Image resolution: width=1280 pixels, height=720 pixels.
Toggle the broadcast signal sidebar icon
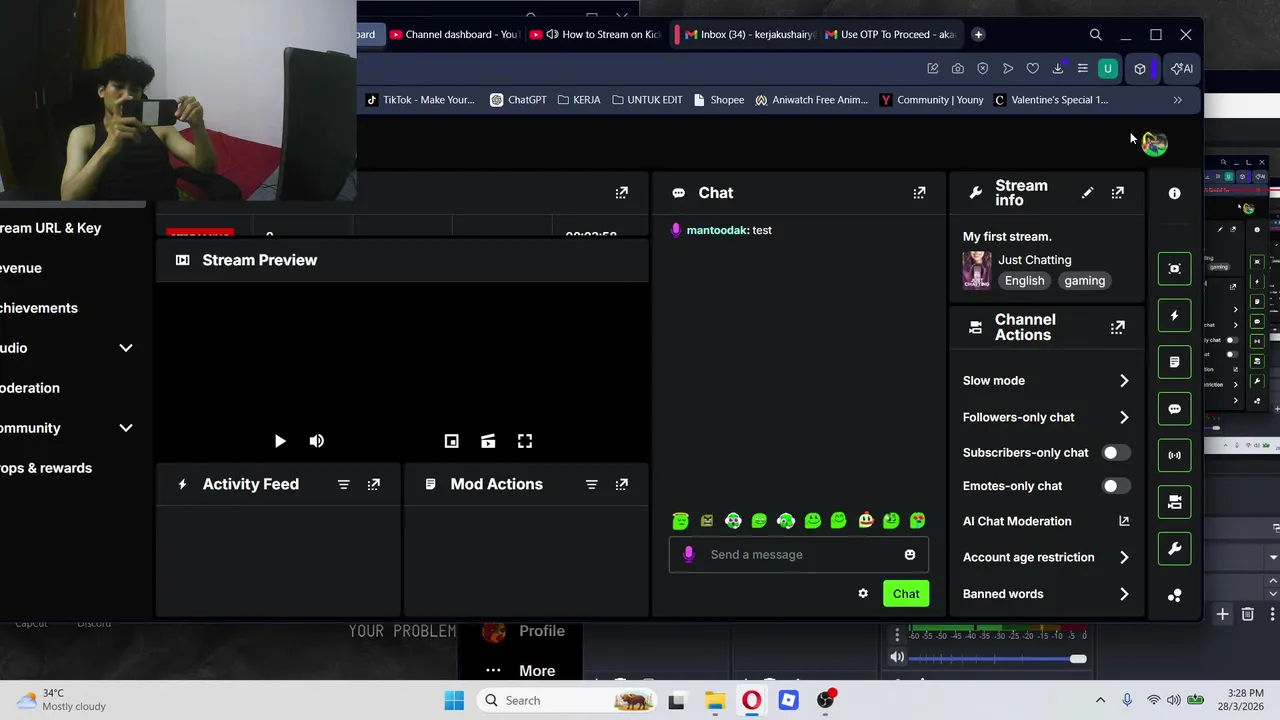pos(1175,455)
